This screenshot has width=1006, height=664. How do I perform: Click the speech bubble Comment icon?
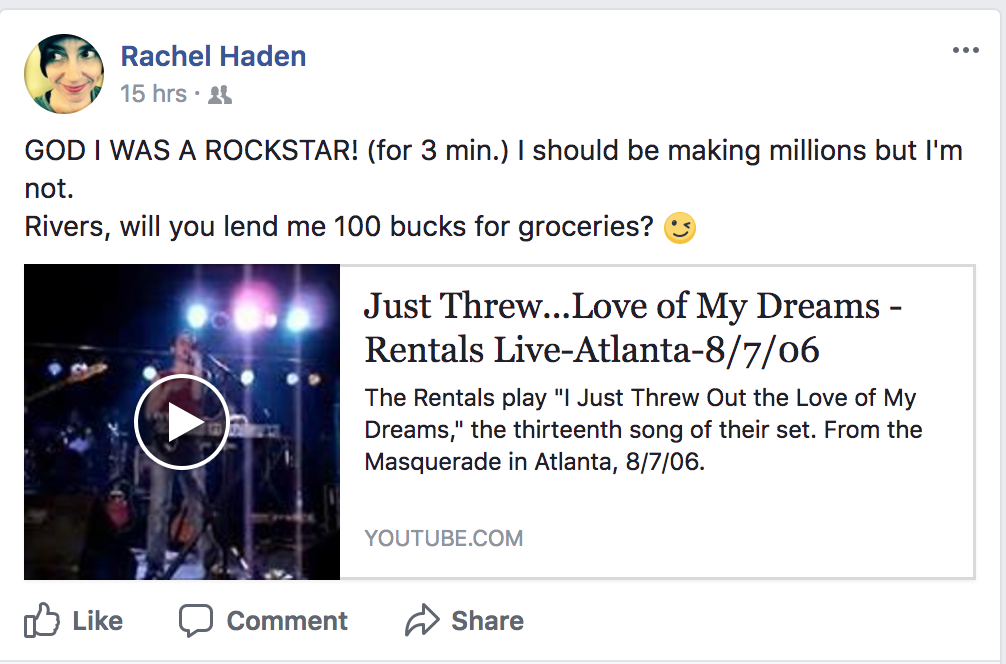196,620
